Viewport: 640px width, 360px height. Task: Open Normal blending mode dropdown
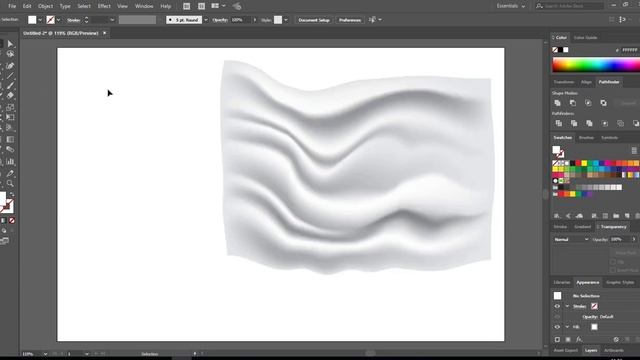[x=571, y=240]
